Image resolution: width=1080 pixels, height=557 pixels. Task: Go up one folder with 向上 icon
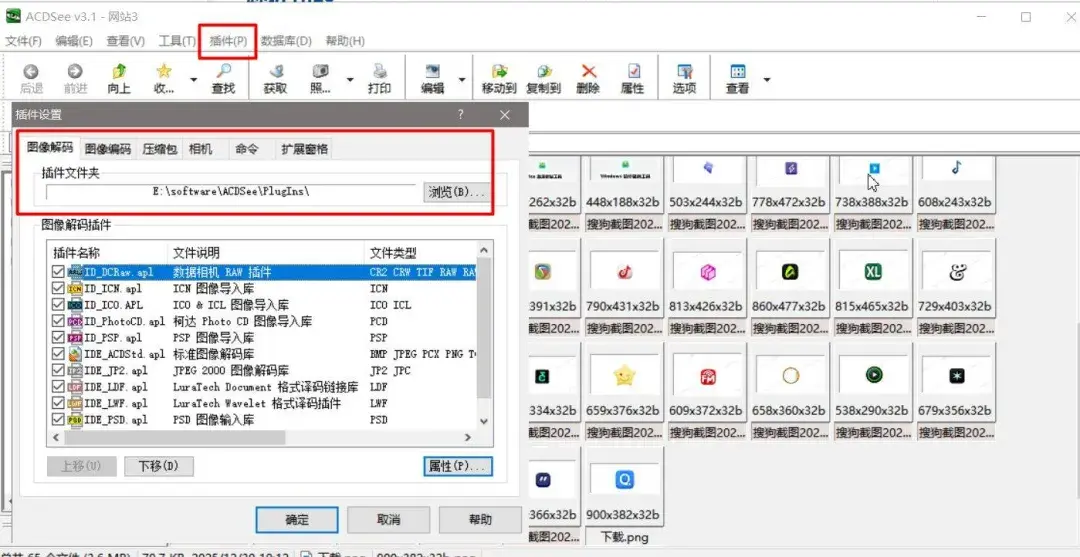119,72
